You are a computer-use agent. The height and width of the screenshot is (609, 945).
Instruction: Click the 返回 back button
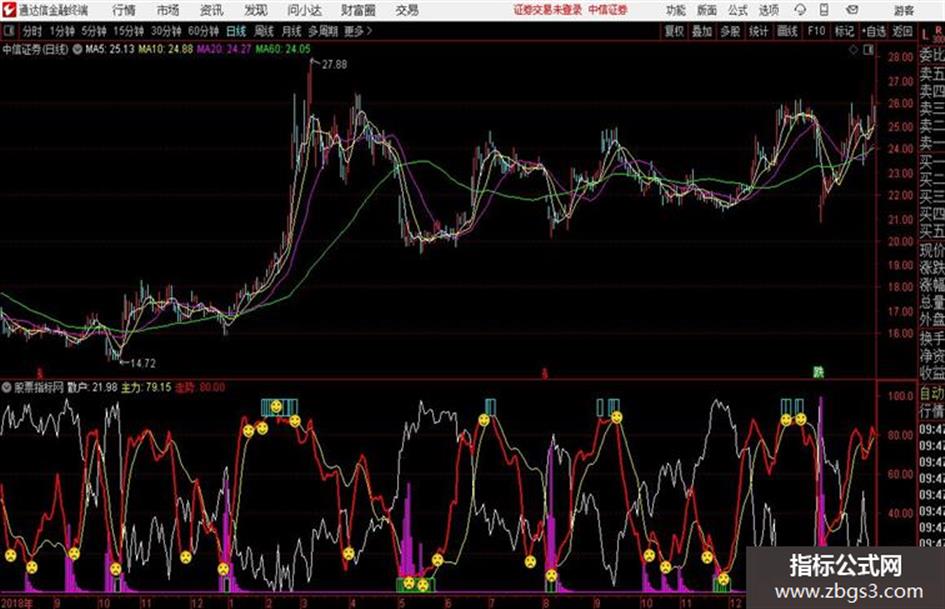(902, 31)
